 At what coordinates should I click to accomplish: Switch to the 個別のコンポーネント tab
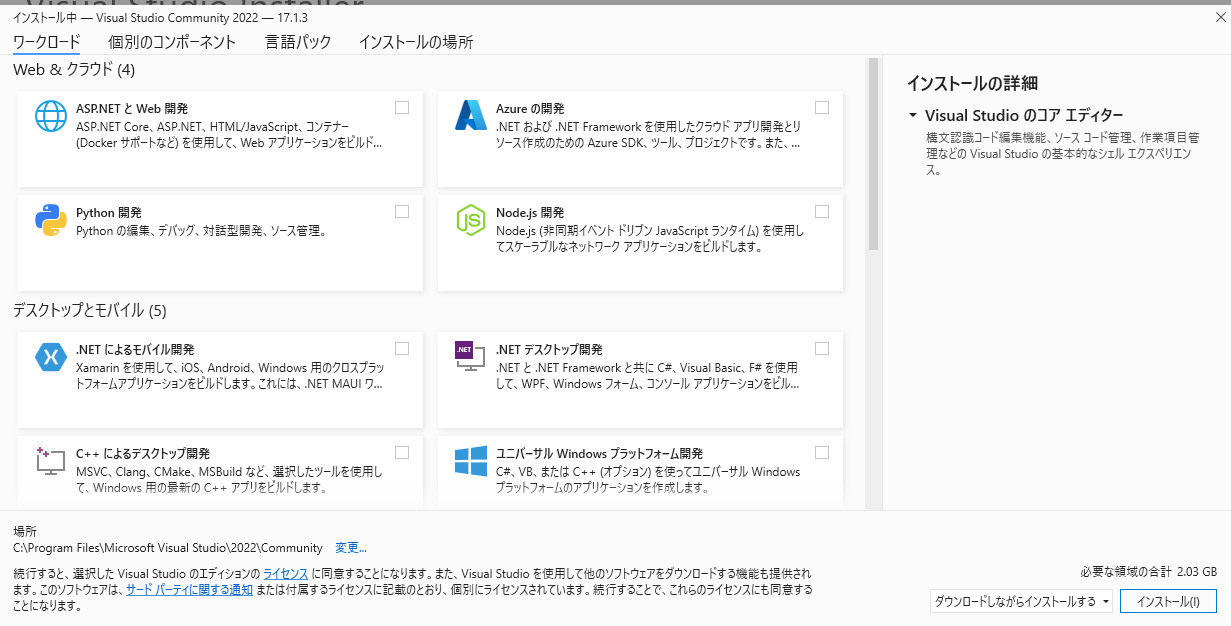click(x=172, y=42)
